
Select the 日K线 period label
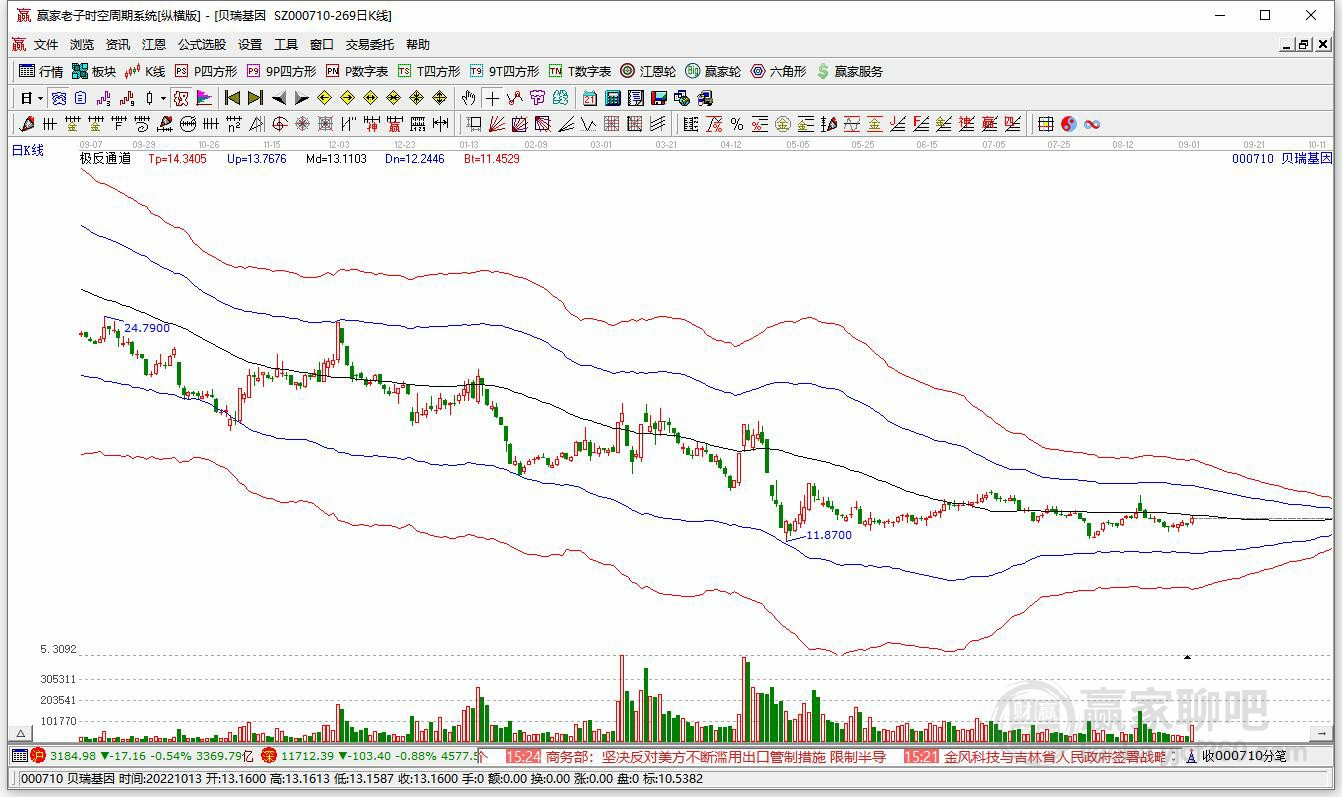pos(28,150)
